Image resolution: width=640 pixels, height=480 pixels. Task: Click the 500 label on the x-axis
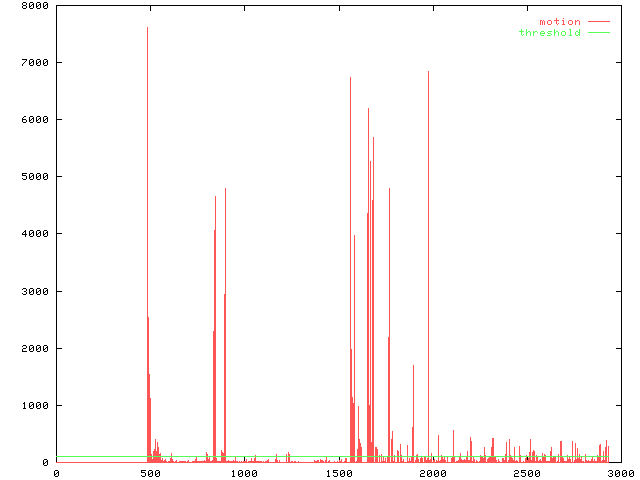[x=150, y=473]
